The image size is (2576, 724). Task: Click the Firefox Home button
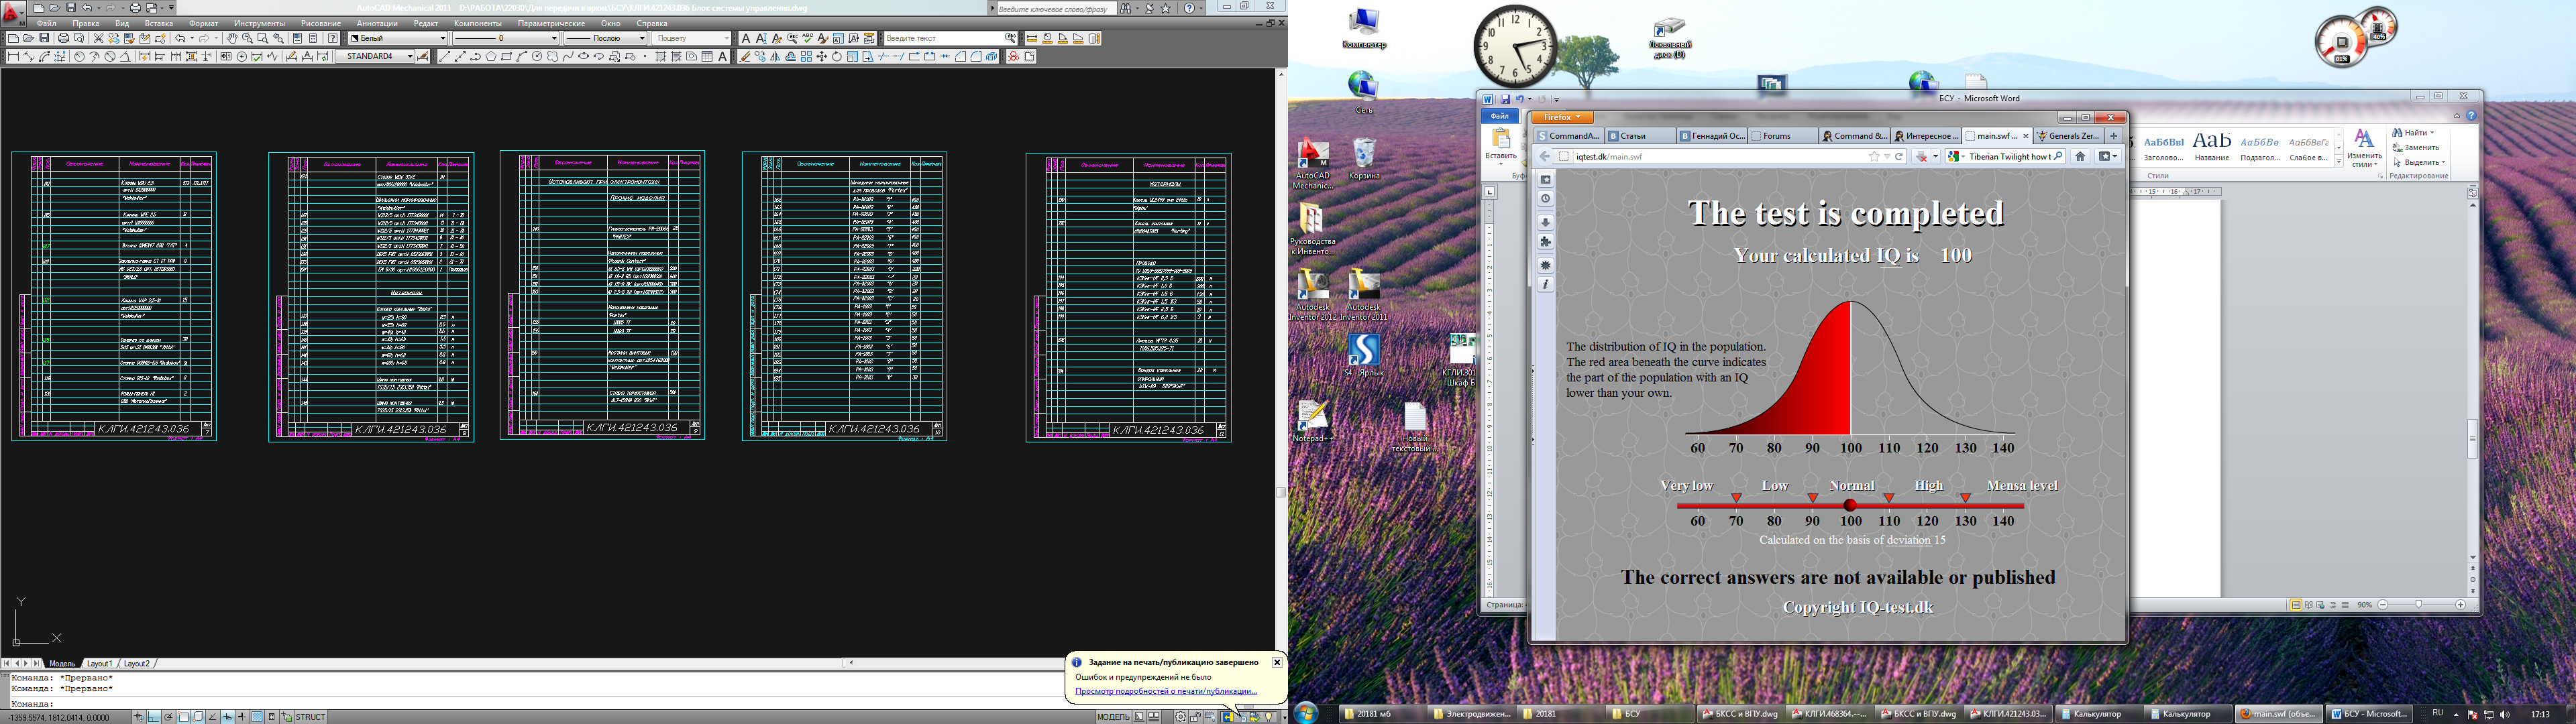pos(2080,156)
